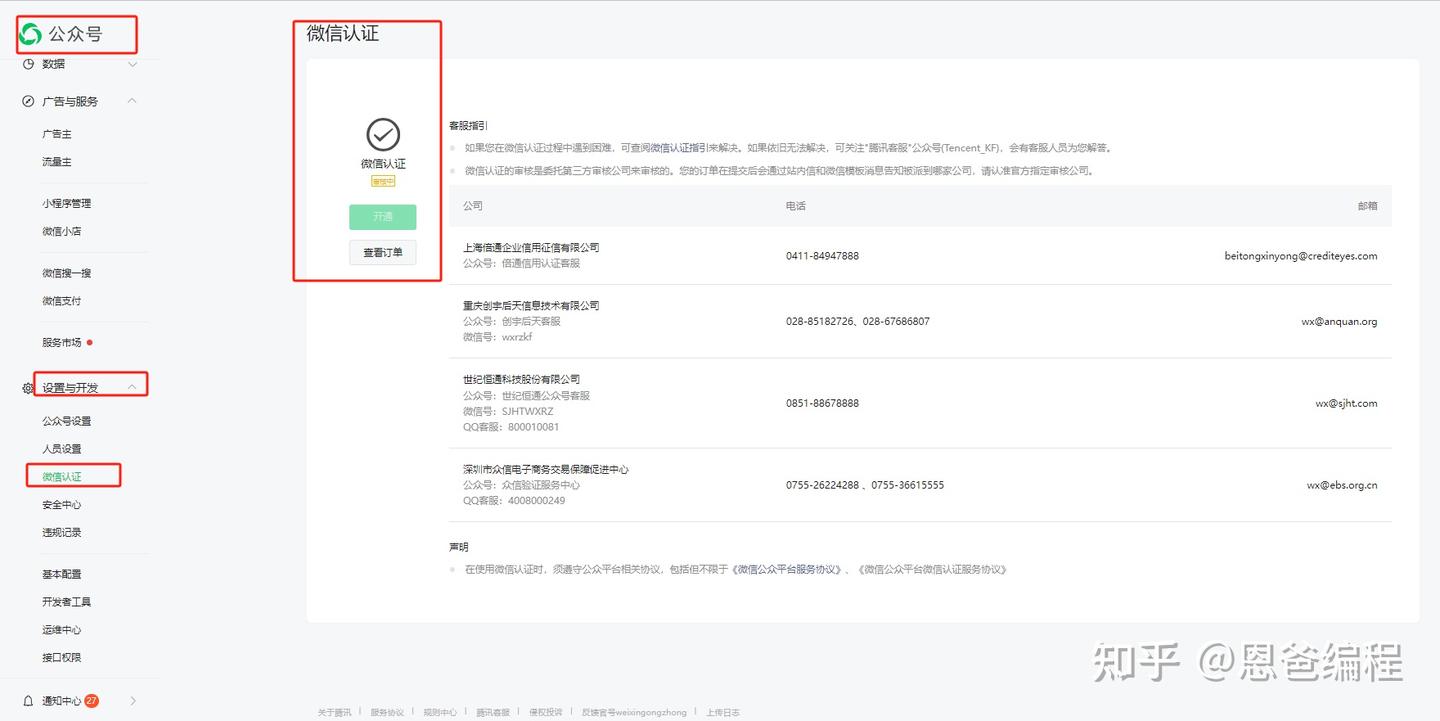Open 安全中心 in sidebar

point(62,505)
